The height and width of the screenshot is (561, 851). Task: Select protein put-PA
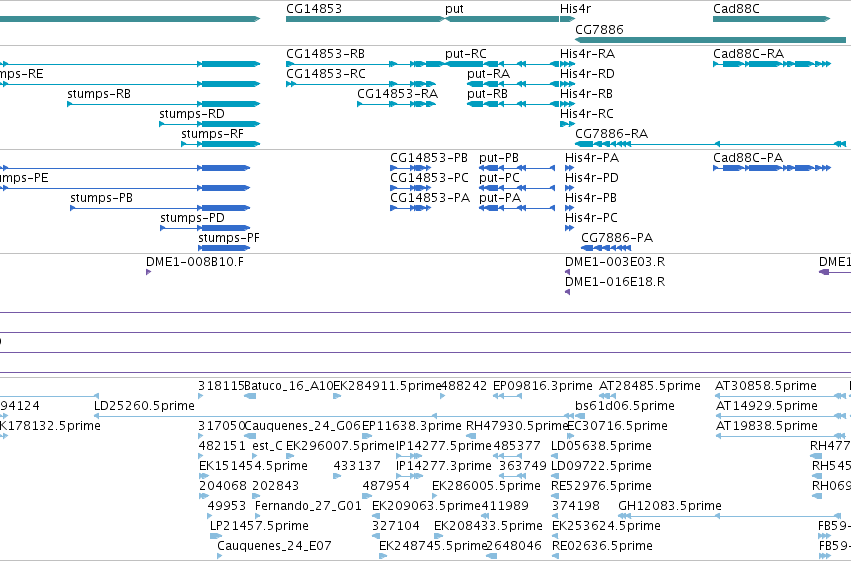pos(517,208)
